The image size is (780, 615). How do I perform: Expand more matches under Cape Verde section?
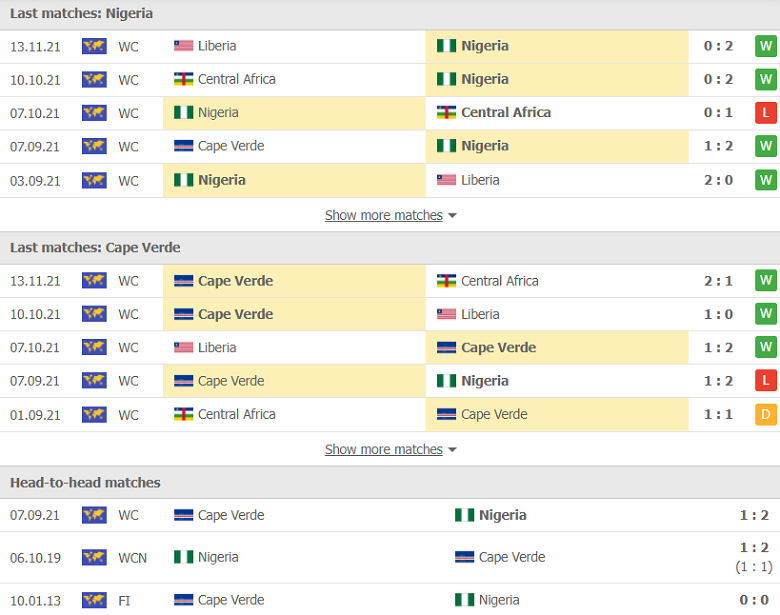coord(383,449)
